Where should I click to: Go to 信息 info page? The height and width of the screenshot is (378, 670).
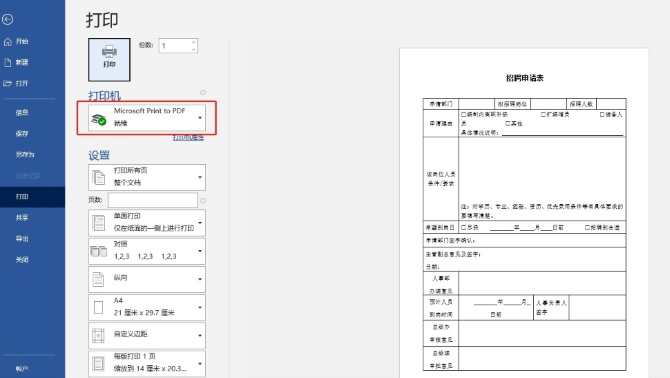[x=22, y=113]
